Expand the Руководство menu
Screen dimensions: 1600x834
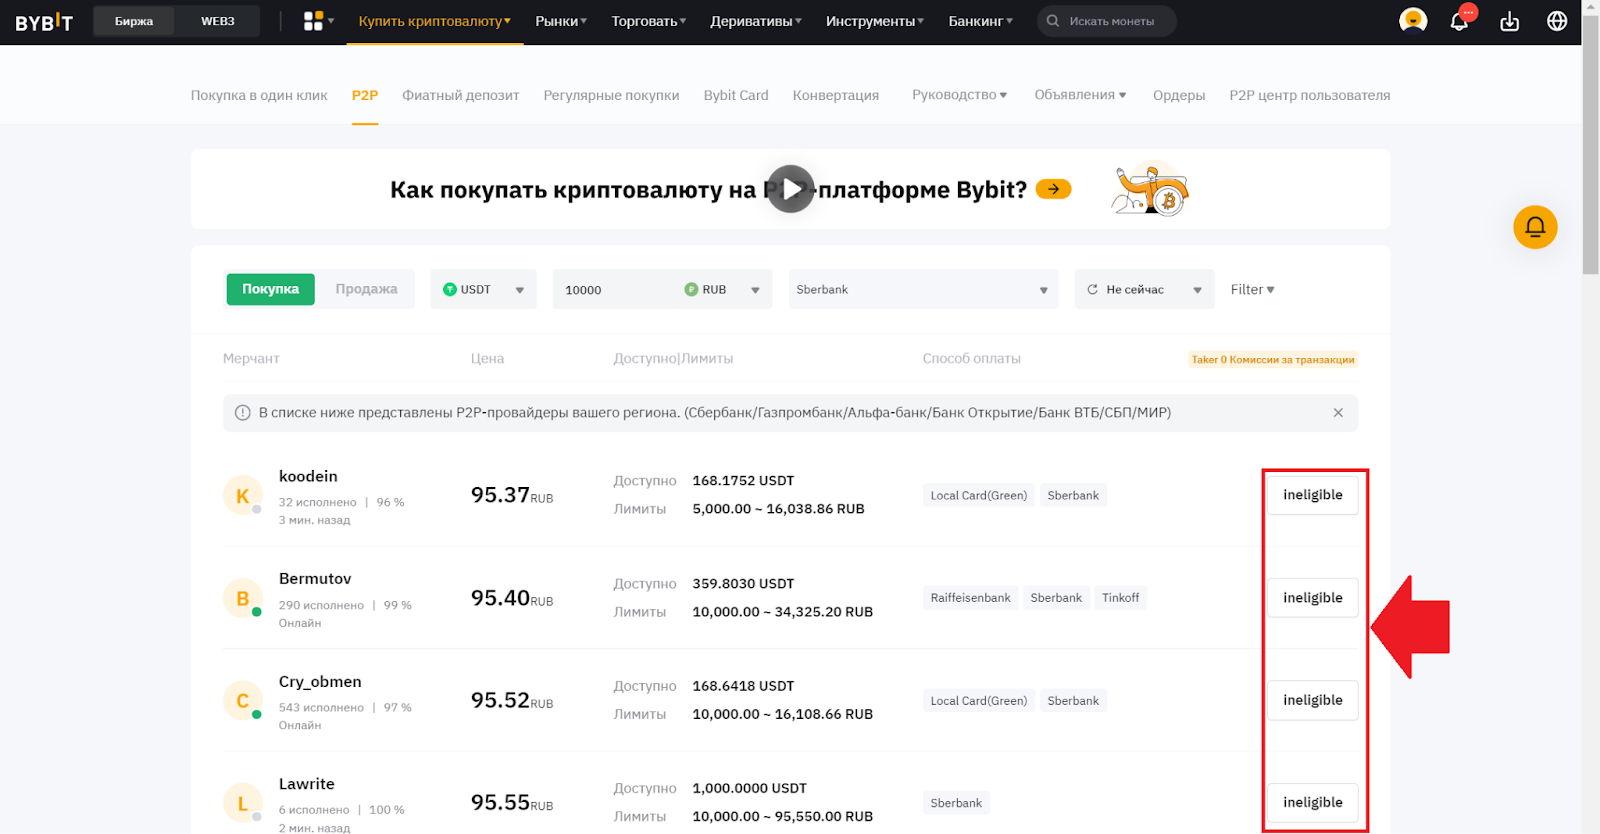click(960, 95)
